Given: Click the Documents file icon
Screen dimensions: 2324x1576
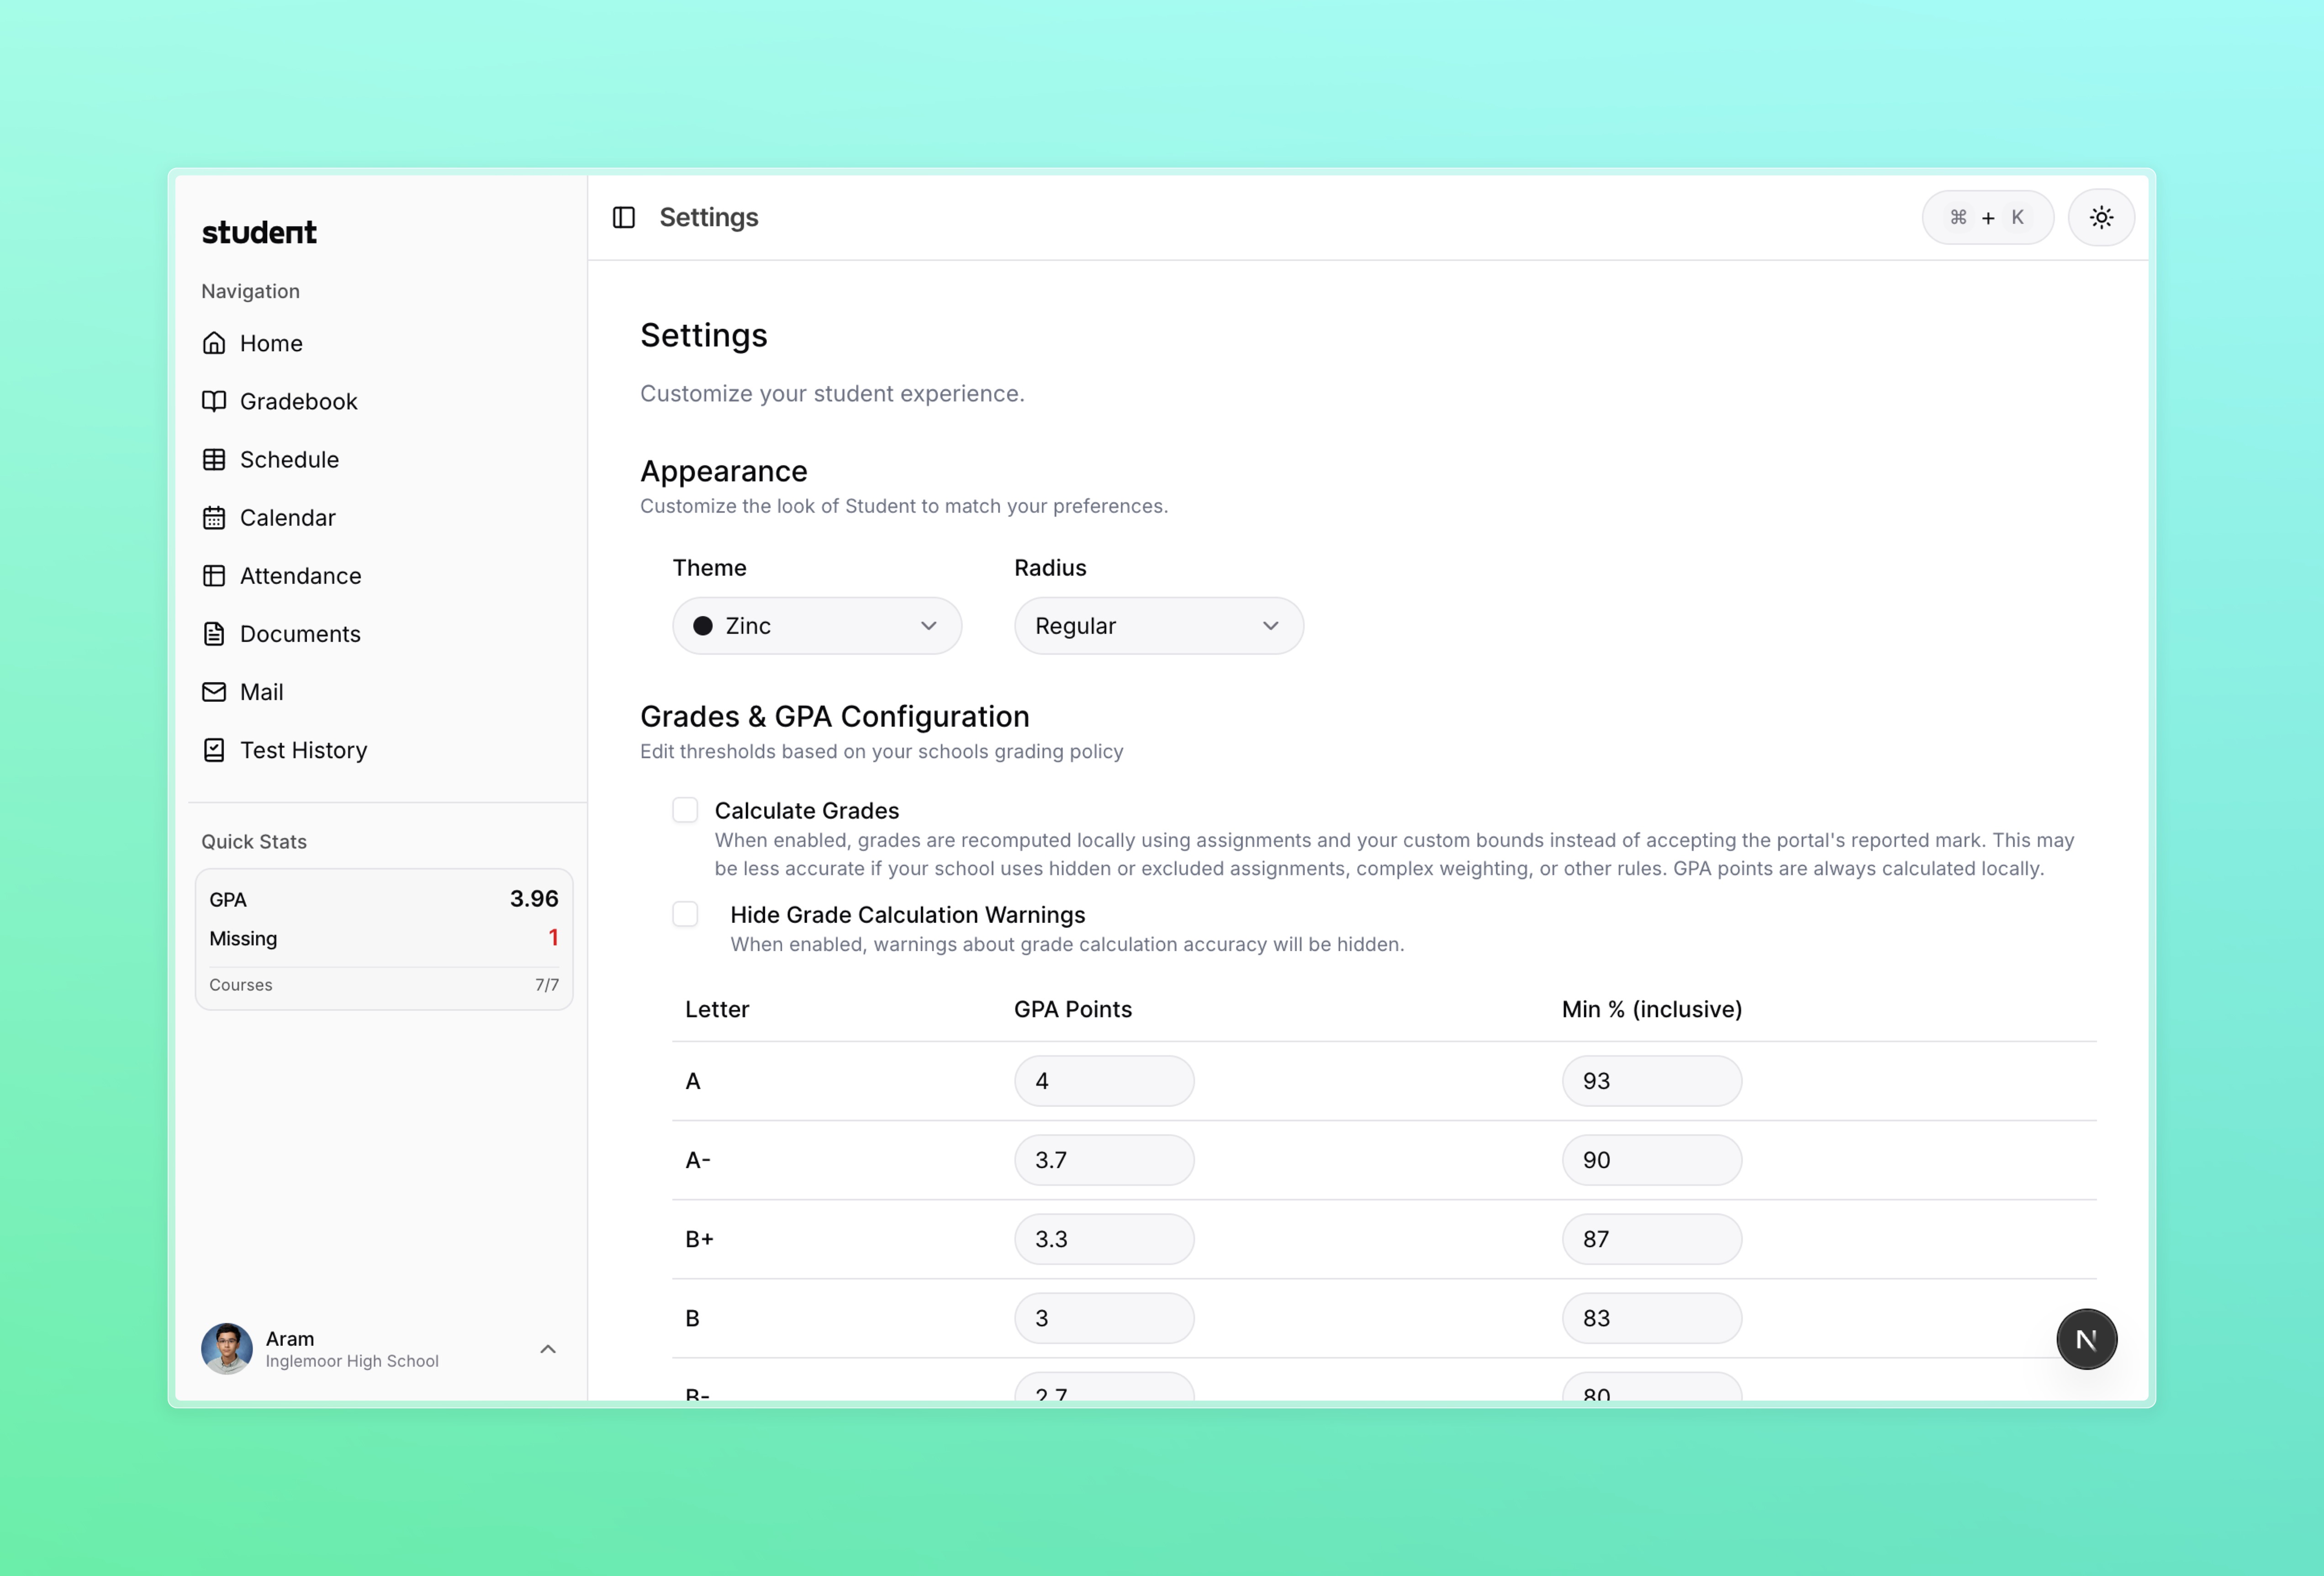Looking at the screenshot, I should coord(214,634).
